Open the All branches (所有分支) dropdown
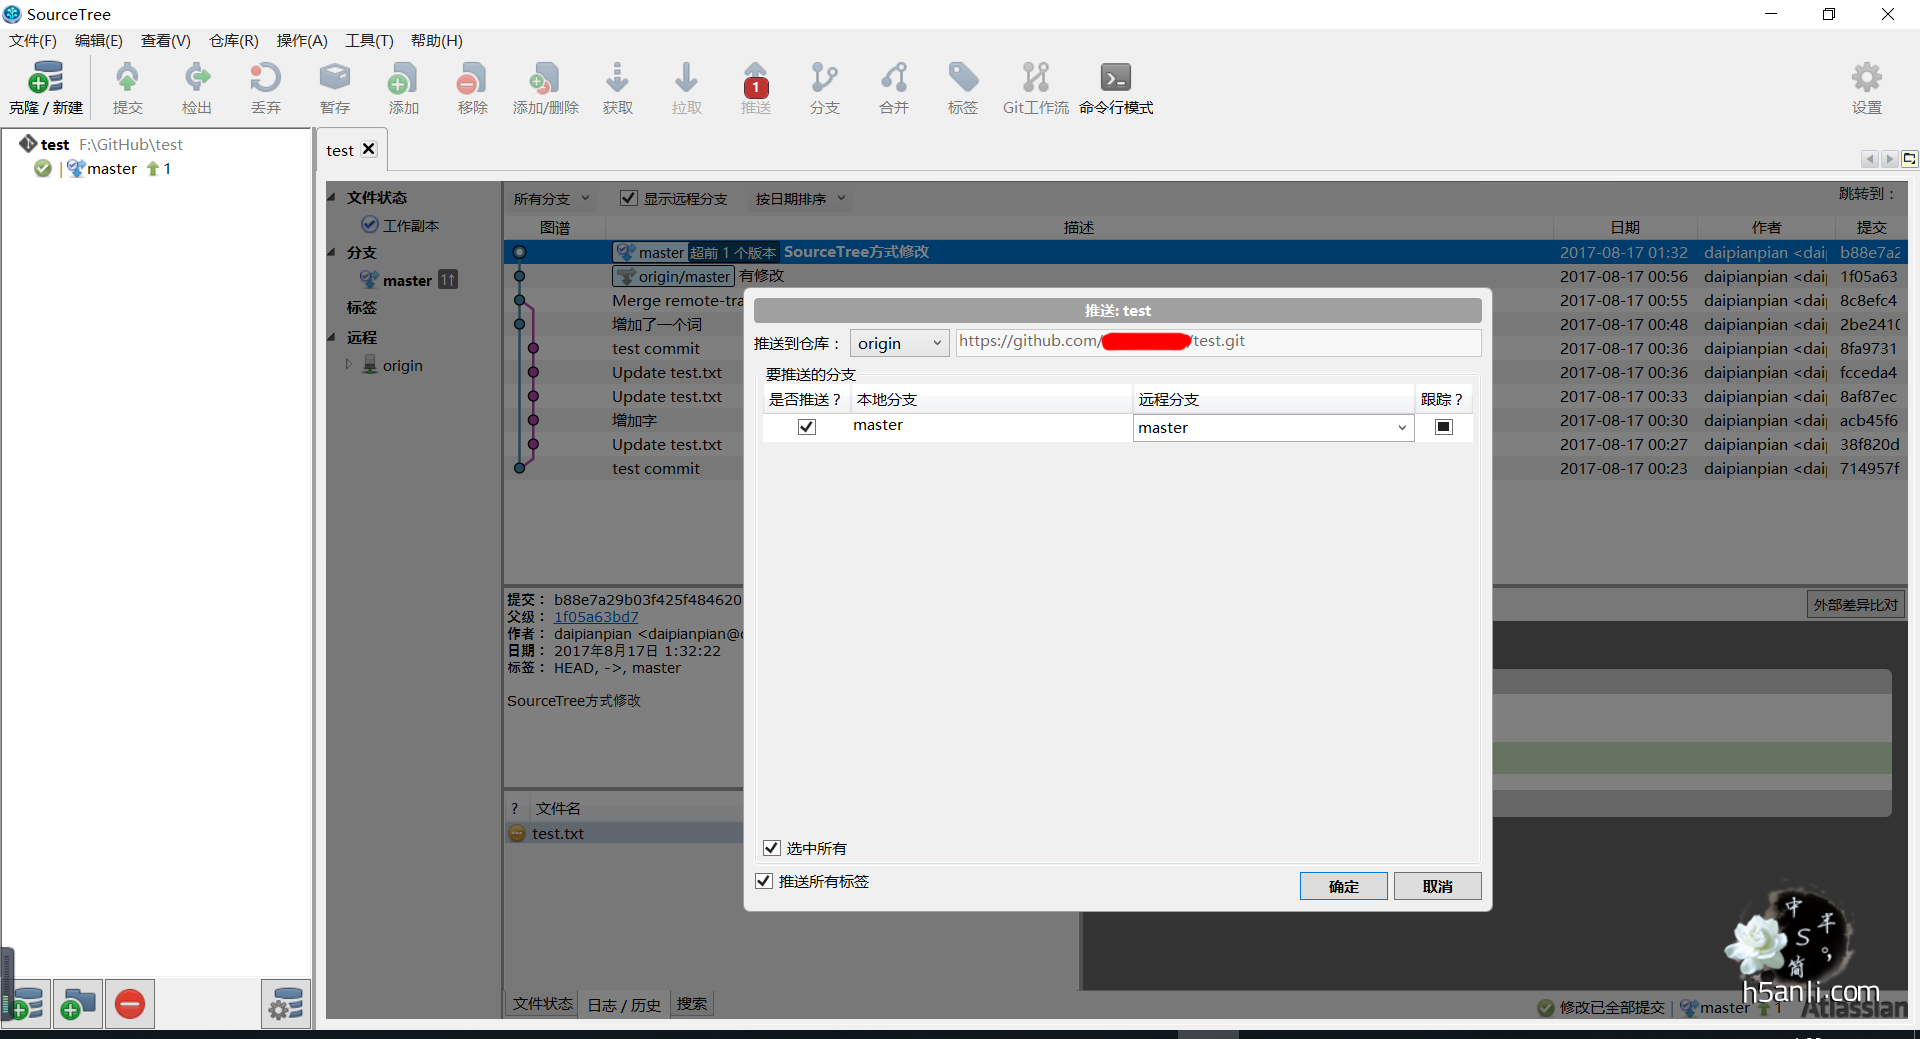 point(551,199)
